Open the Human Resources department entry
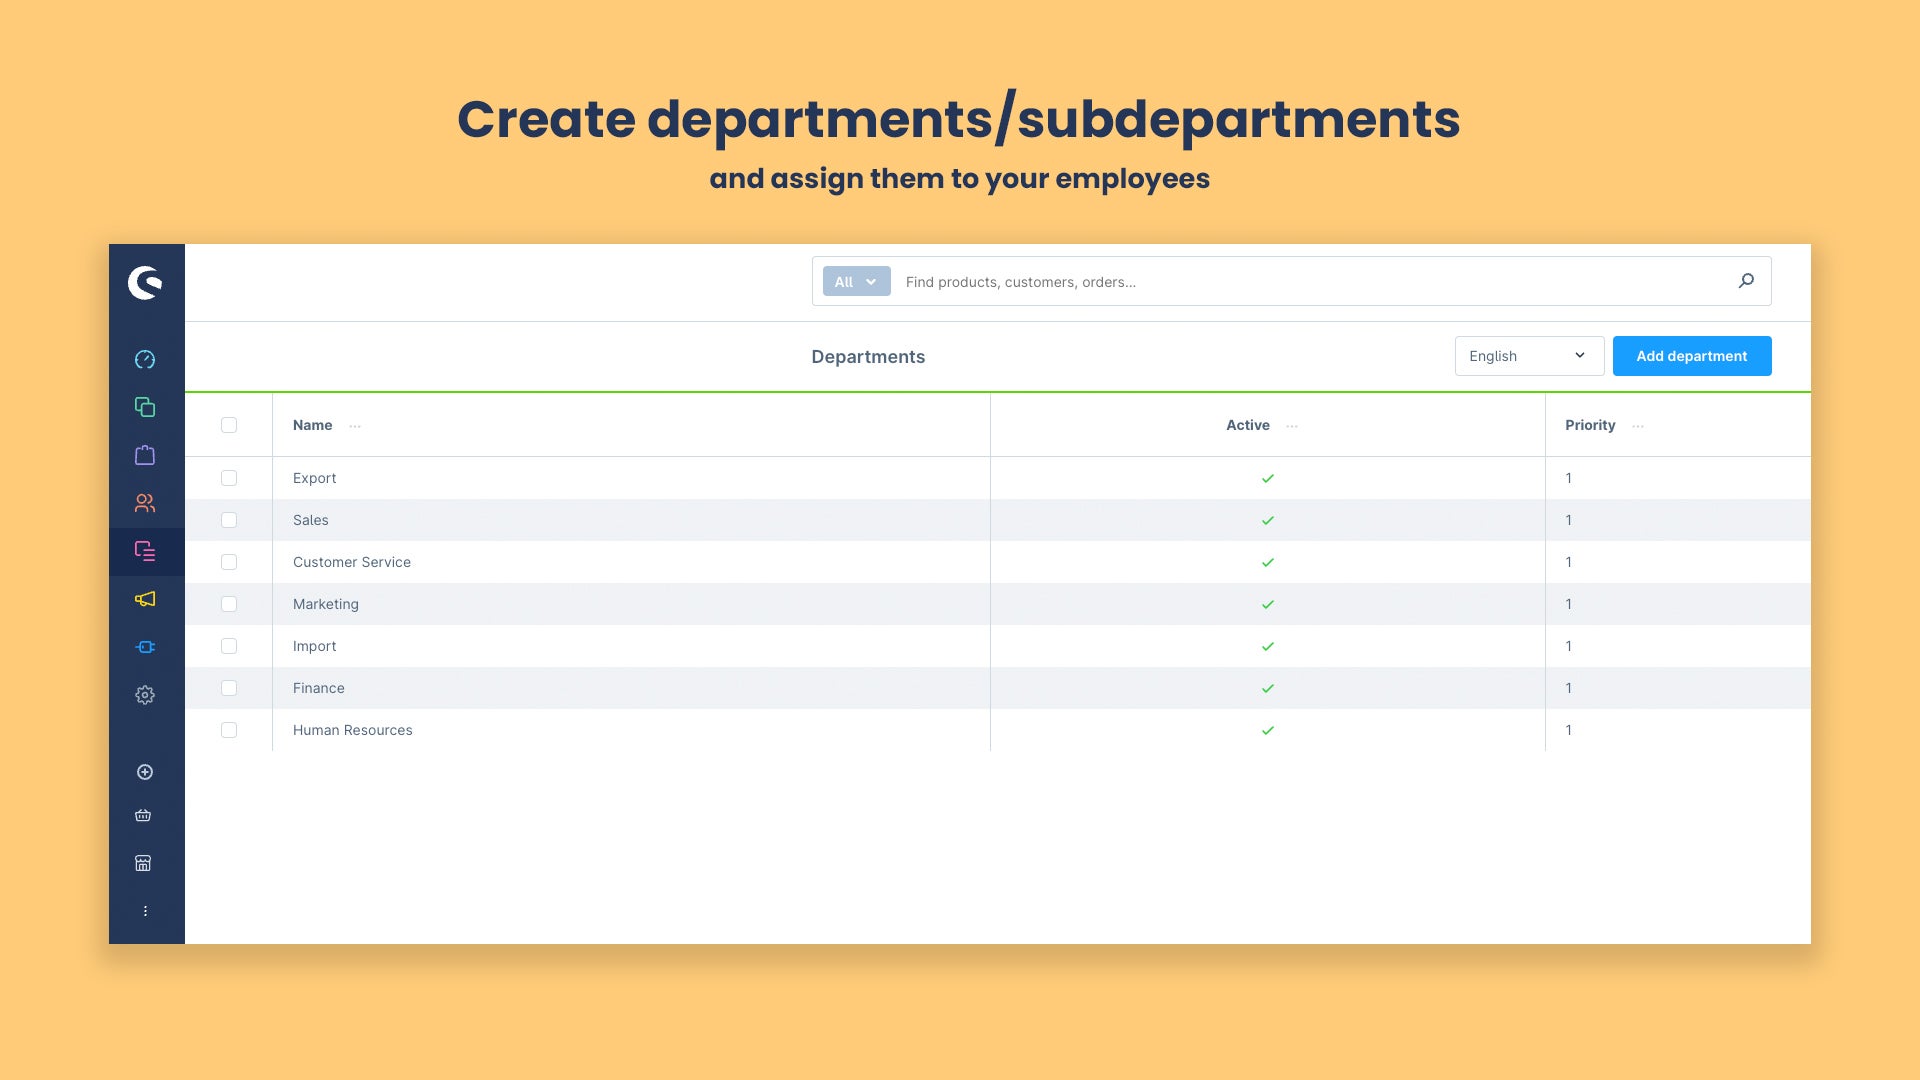 click(352, 730)
